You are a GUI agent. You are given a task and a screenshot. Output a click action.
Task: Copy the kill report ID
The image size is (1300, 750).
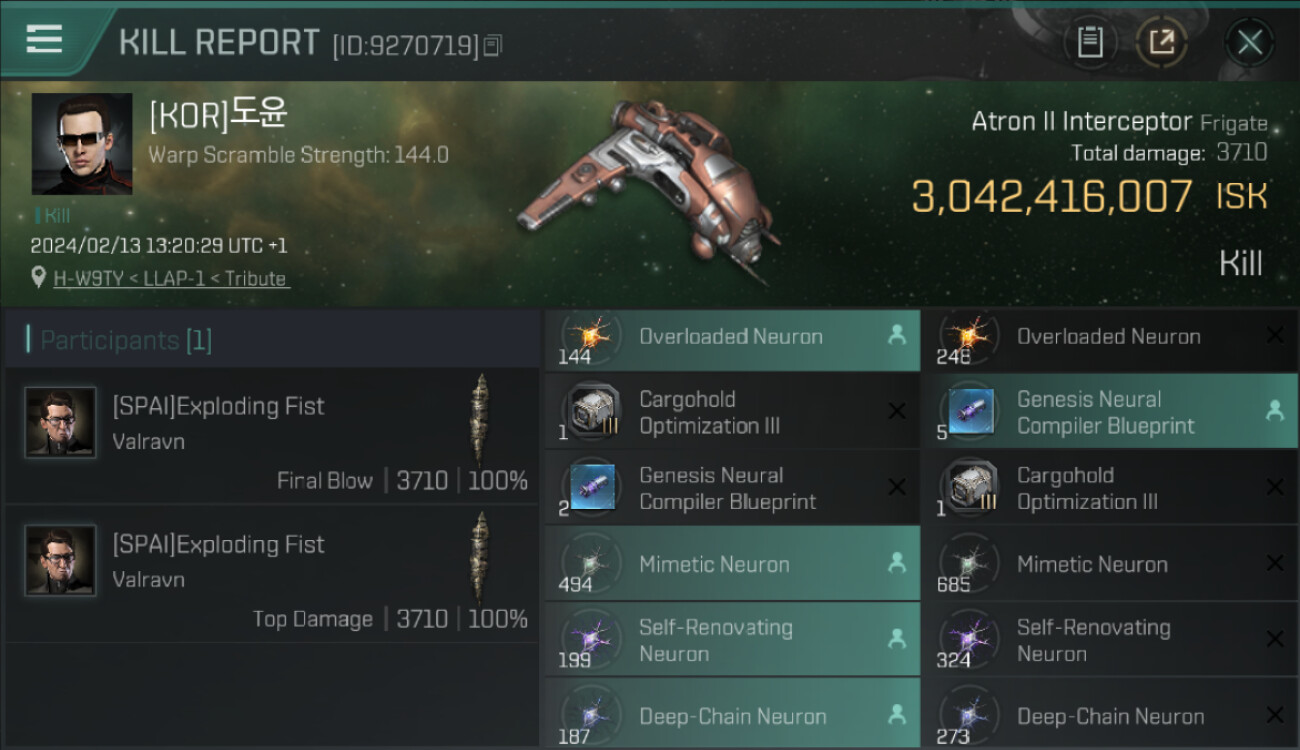(x=493, y=45)
